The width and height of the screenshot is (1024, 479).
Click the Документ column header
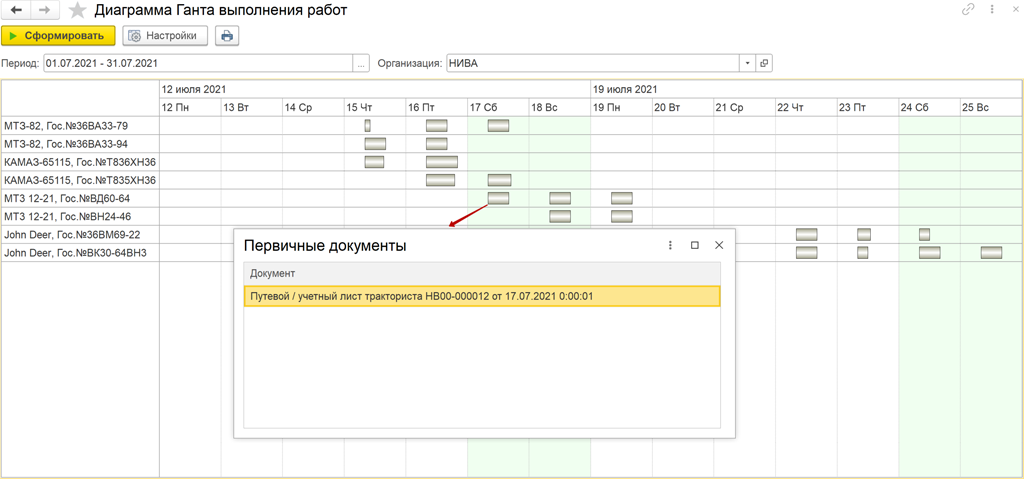click(481, 273)
